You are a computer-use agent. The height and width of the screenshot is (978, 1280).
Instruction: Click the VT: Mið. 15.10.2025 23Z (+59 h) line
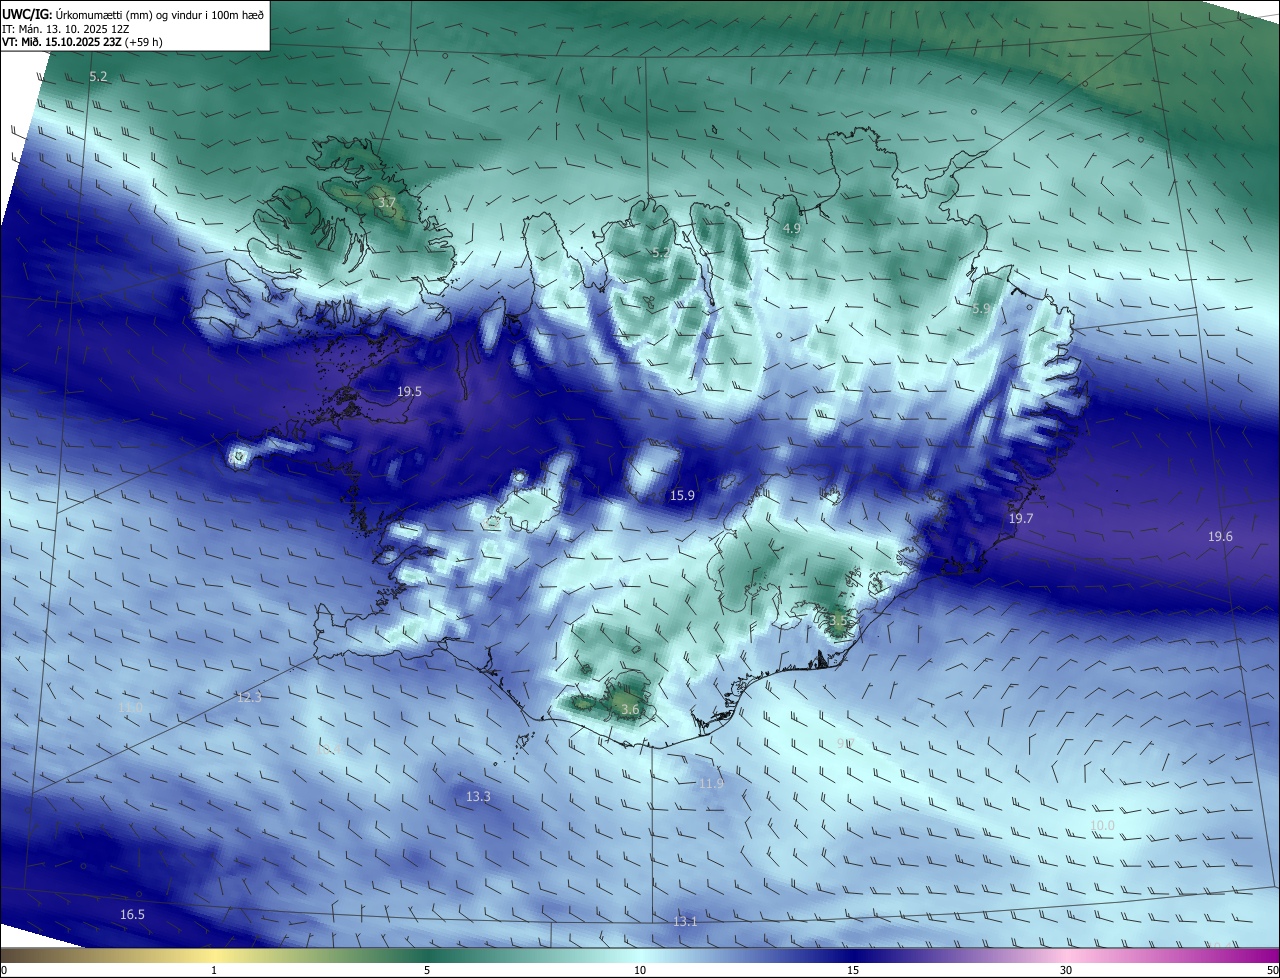[x=82, y=42]
